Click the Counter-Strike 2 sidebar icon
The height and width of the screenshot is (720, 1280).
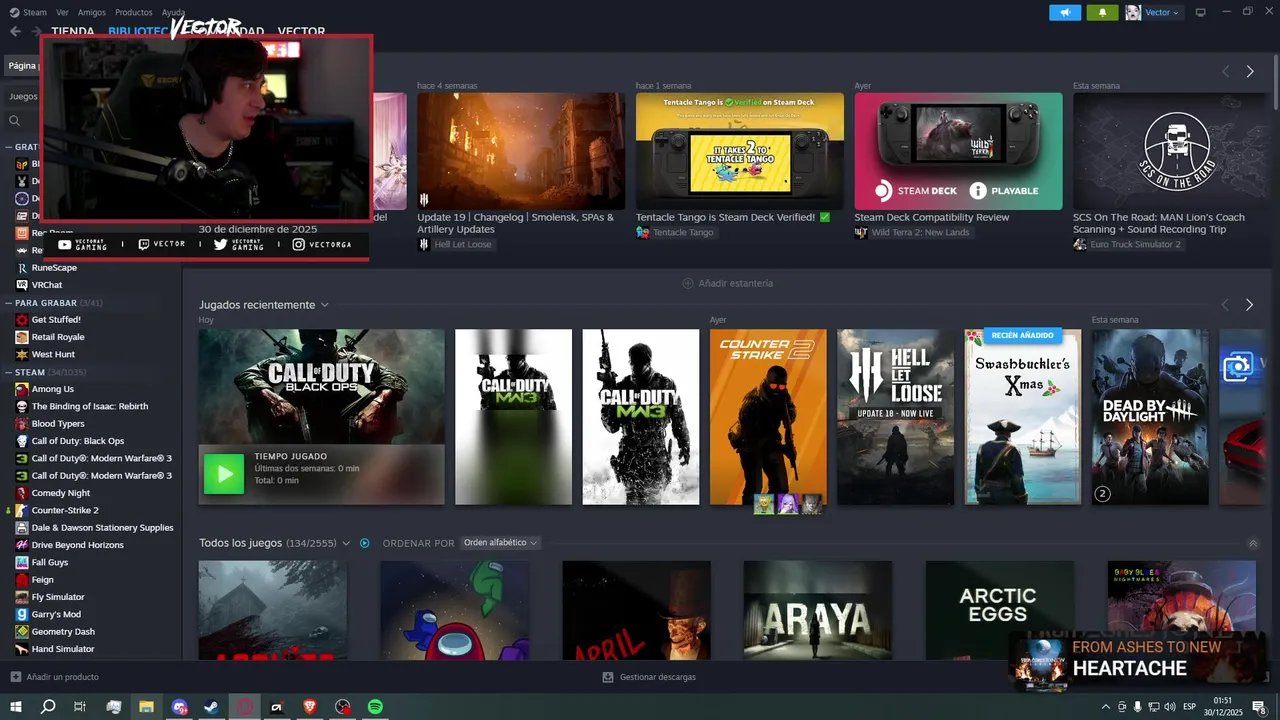pos(22,510)
